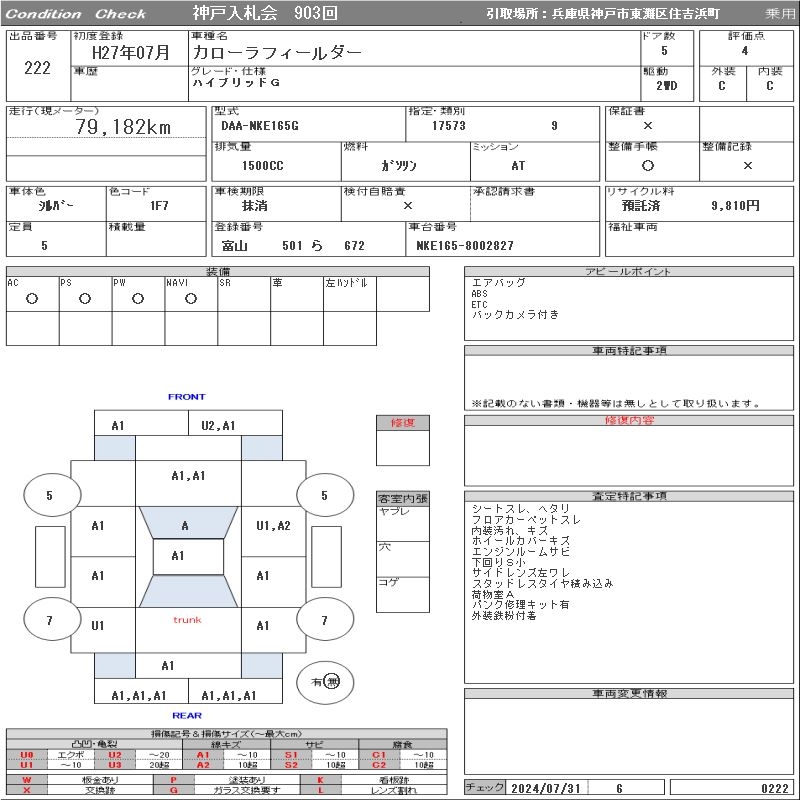Click the circle mark under 'NAVI'
The width and height of the screenshot is (800, 800).
(x=191, y=299)
